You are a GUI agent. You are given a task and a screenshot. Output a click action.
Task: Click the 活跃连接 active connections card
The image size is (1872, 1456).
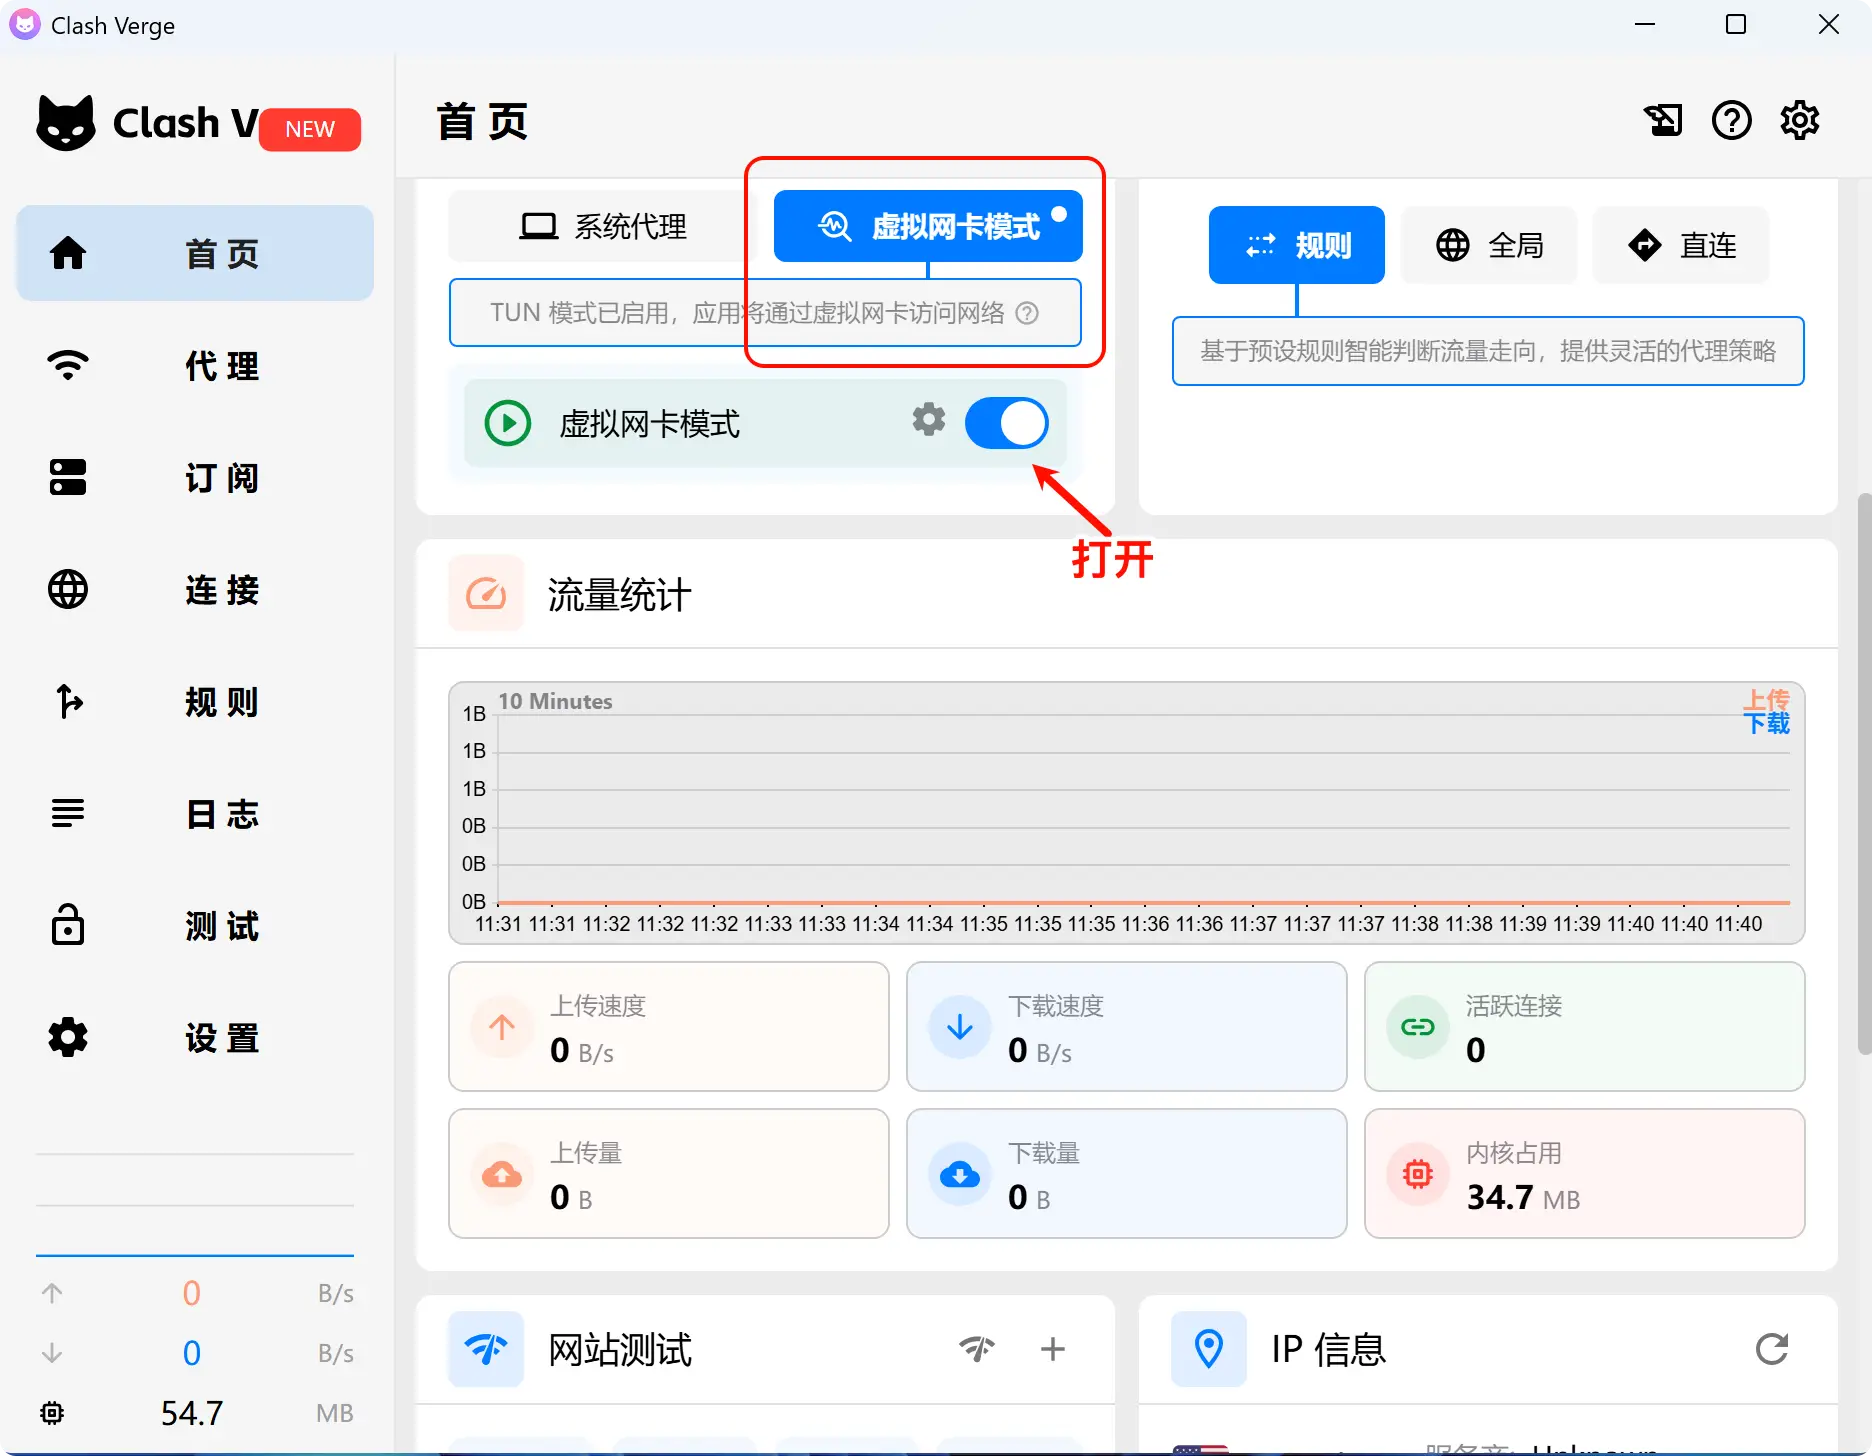click(1584, 1026)
